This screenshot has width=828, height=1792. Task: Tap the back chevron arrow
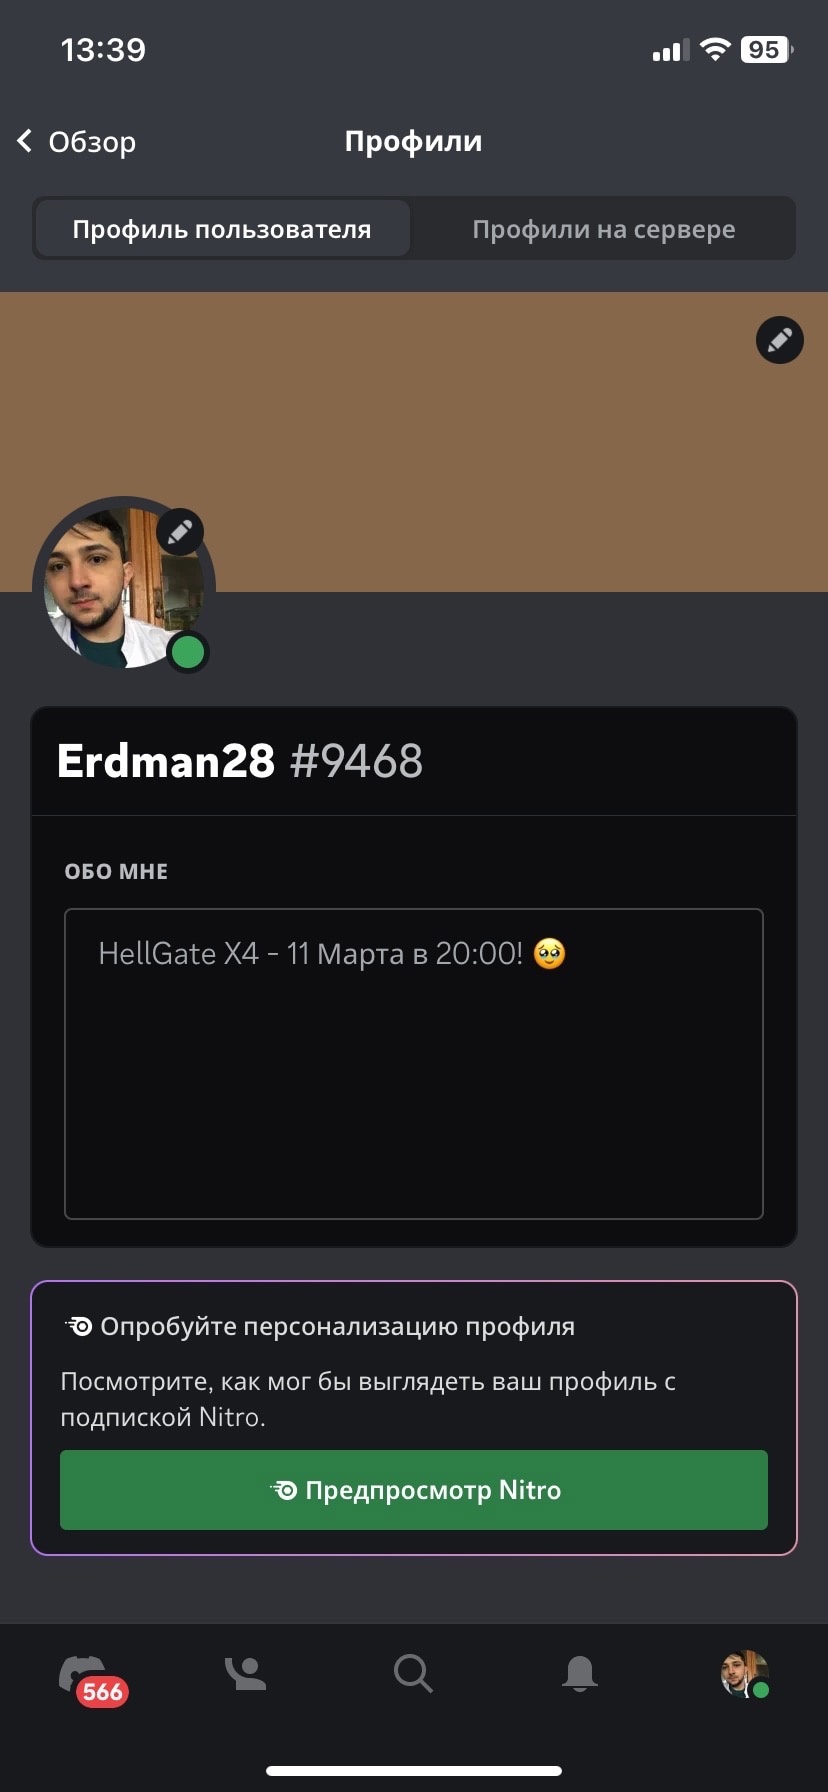tap(25, 141)
